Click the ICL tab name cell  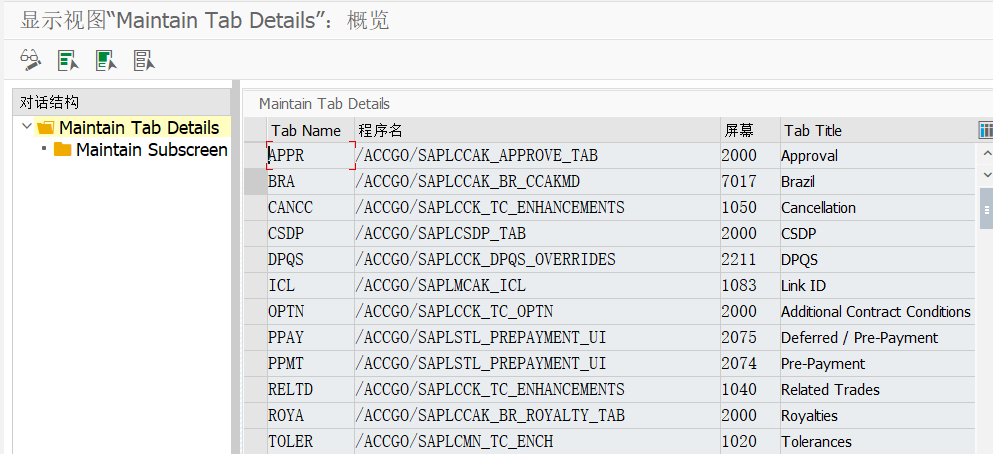[310, 286]
